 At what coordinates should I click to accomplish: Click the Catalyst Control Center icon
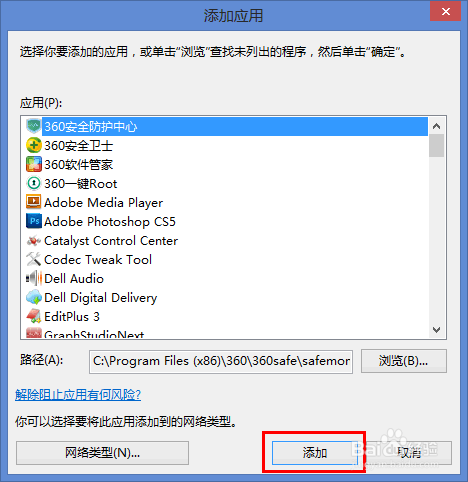pos(34,240)
